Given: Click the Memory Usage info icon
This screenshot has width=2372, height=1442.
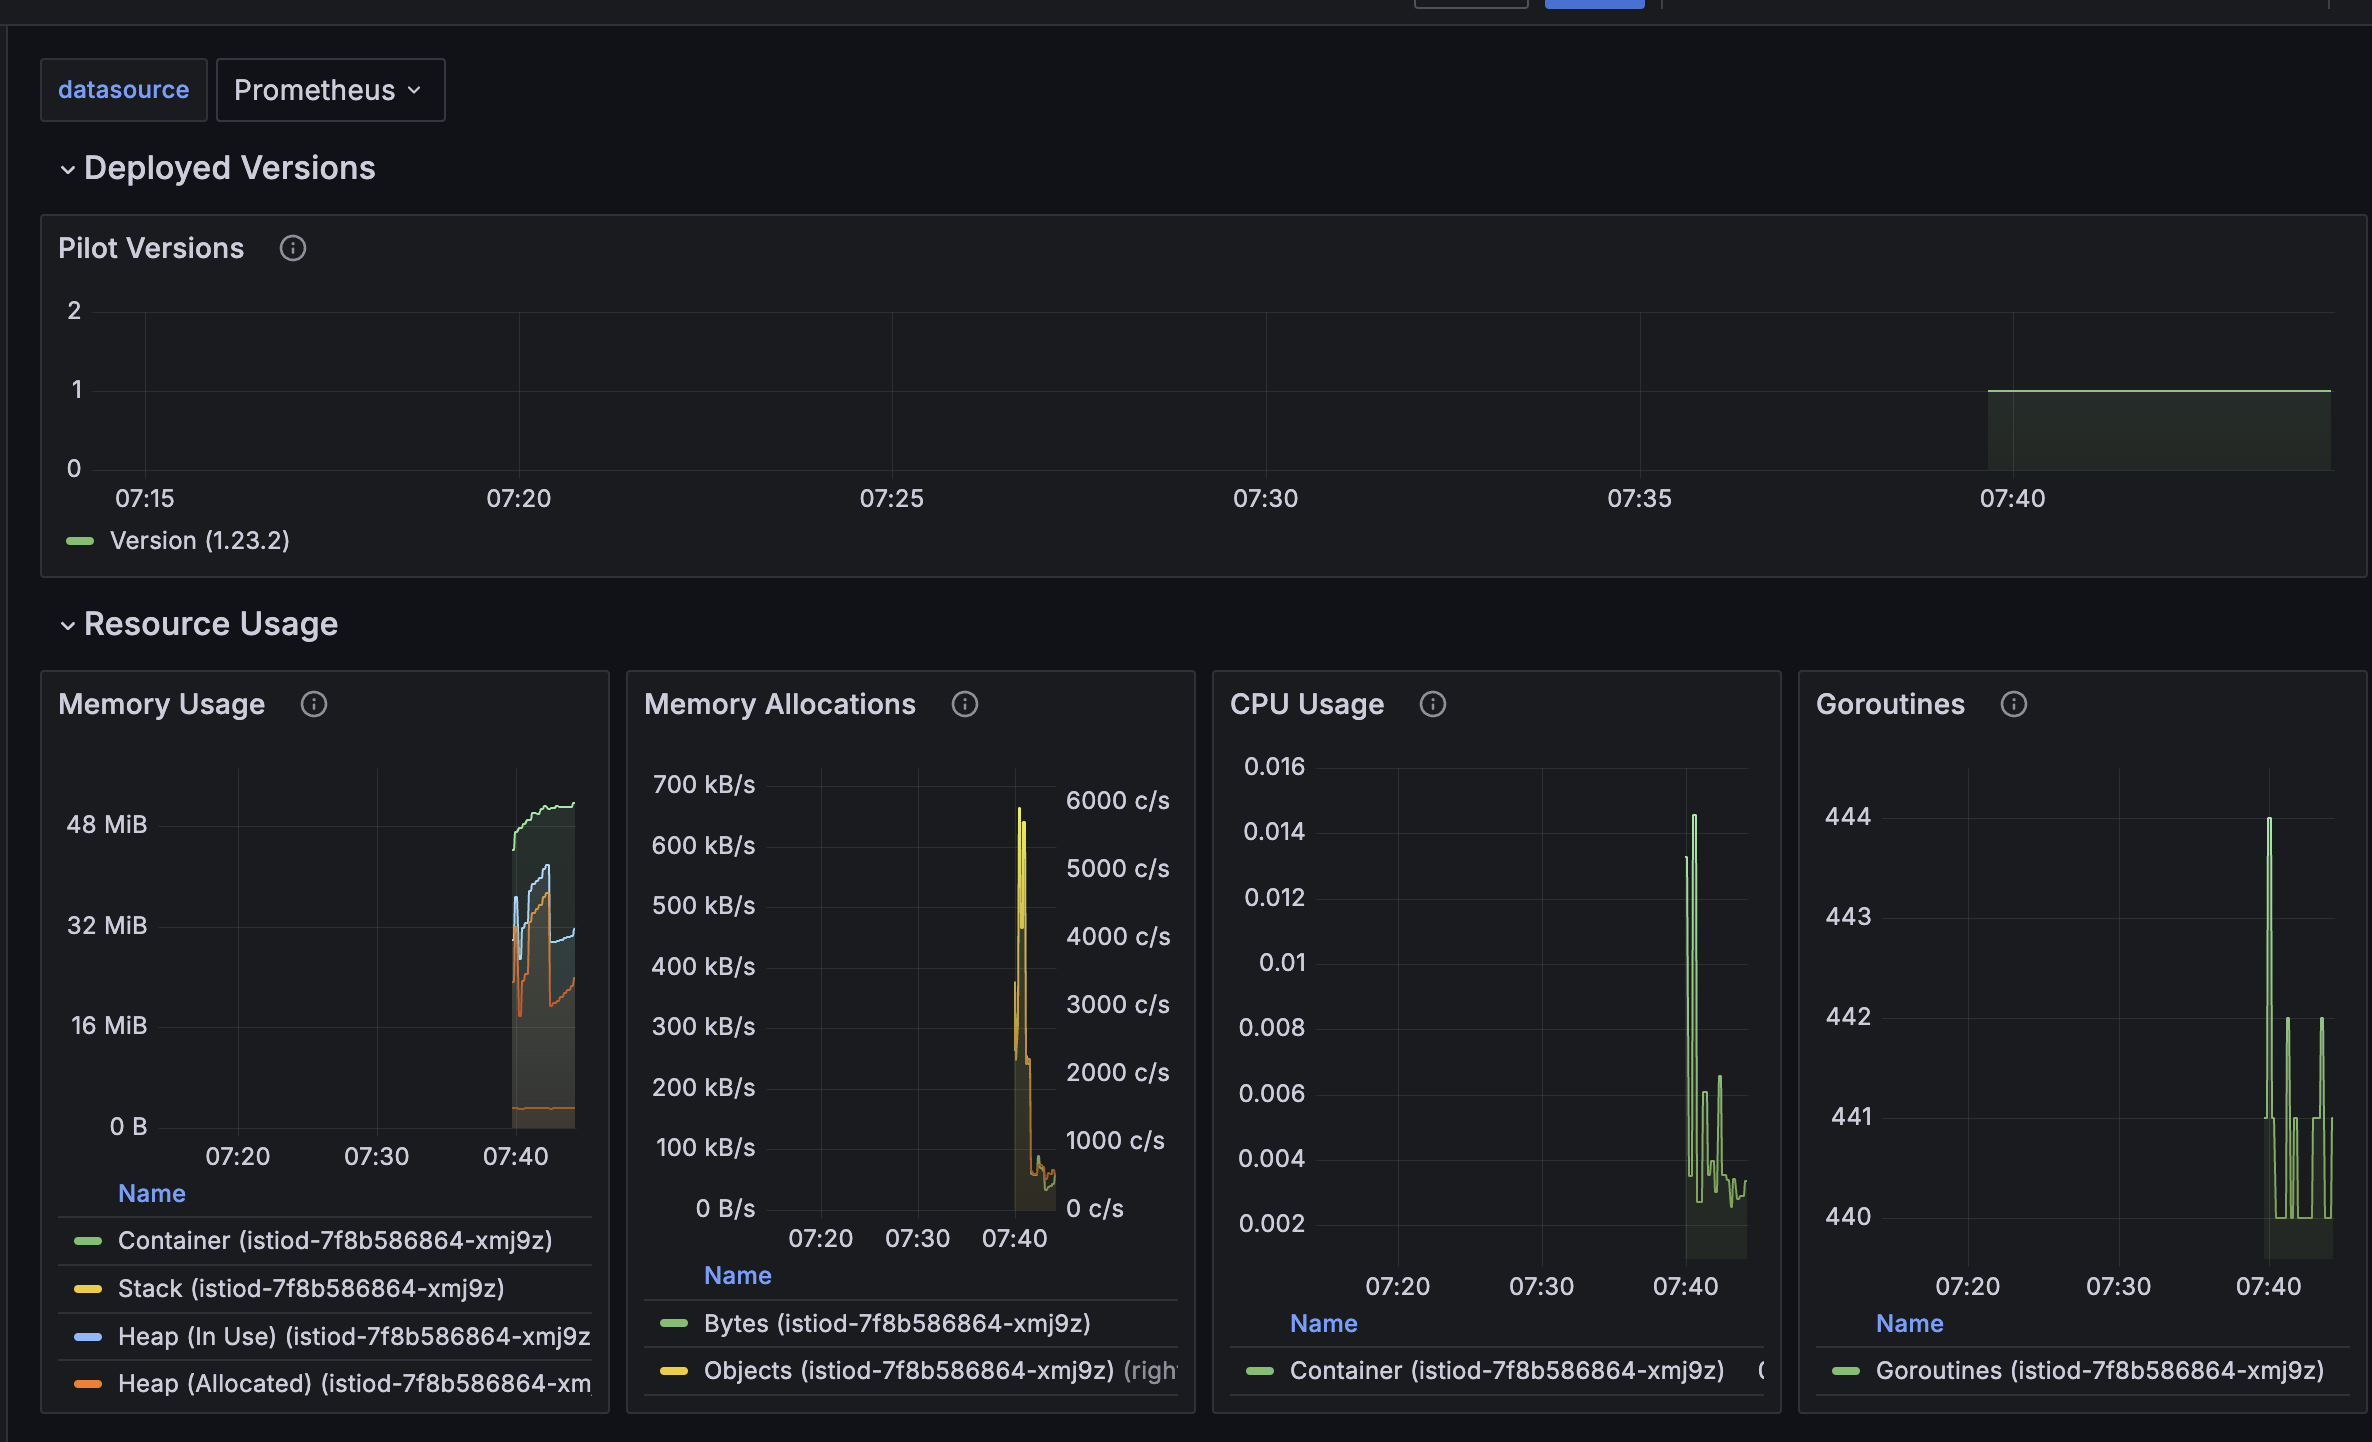Looking at the screenshot, I should pyautogui.click(x=314, y=704).
